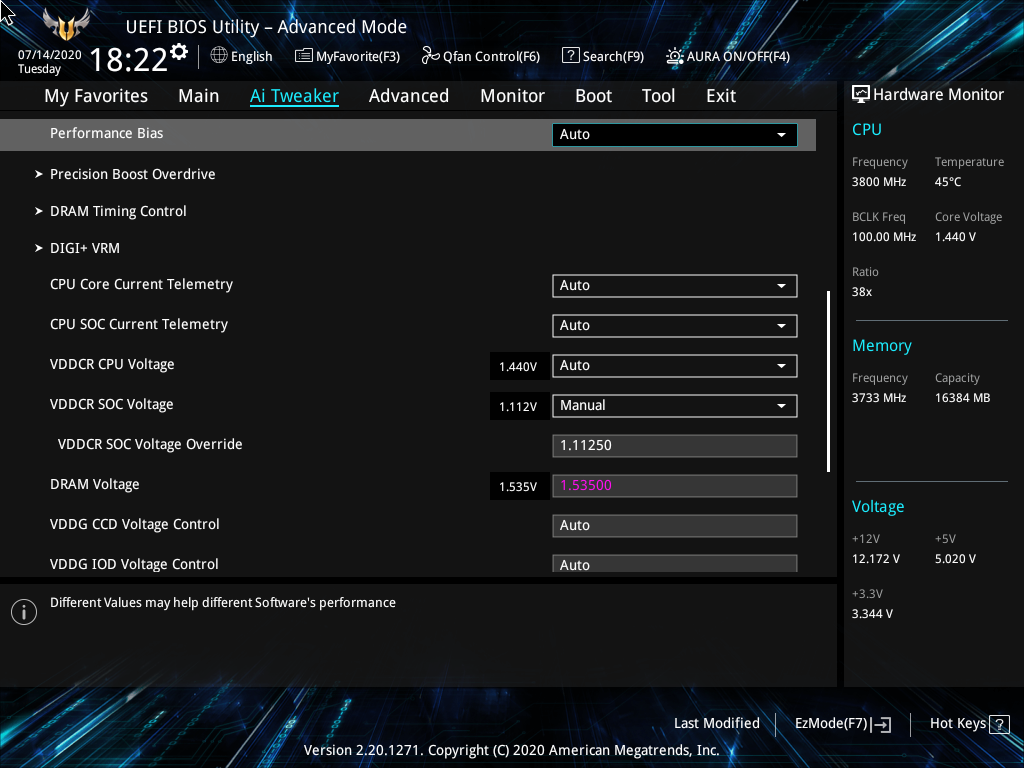
Task: Click Qfan Control(F6) label
Action: [x=491, y=57]
